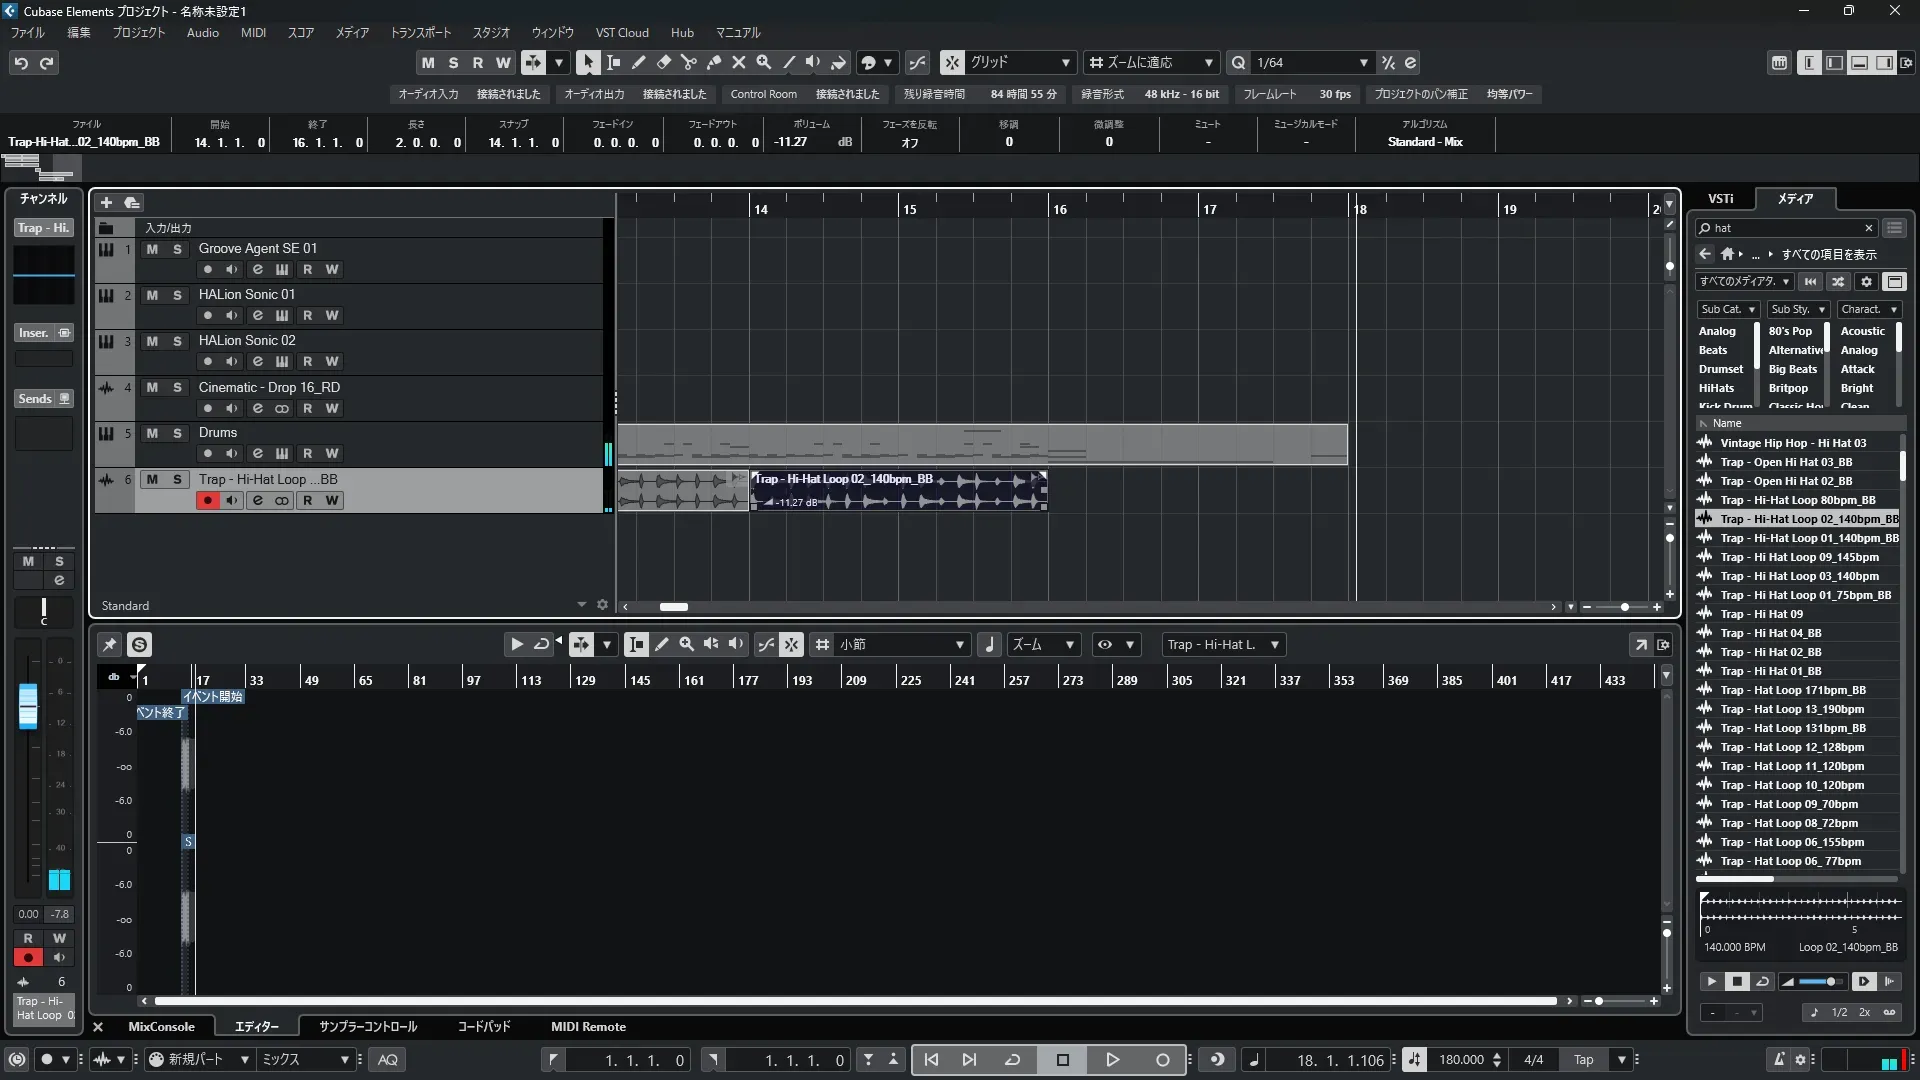This screenshot has width=1920, height=1080.
Task: Open the グリッド snap type dropdown
Action: click(x=1065, y=63)
